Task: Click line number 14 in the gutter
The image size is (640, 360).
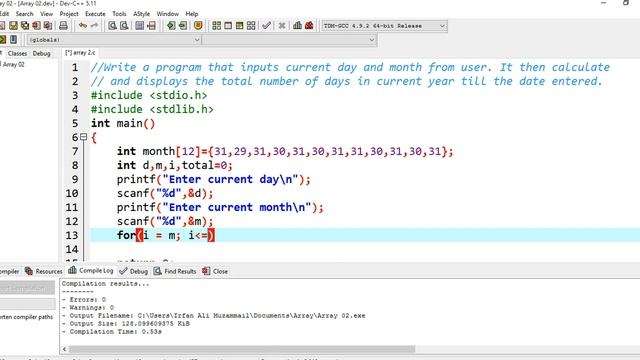Action: click(72, 249)
